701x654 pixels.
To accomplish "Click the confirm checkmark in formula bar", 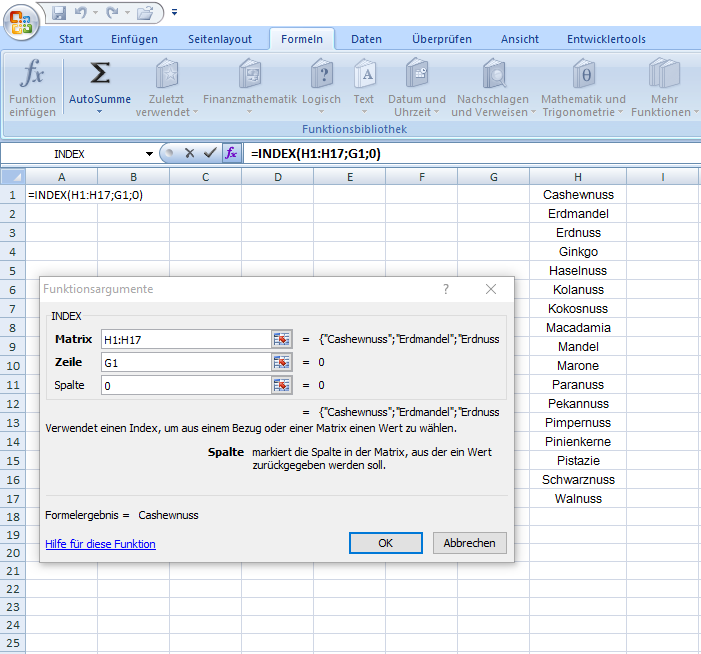I will coord(210,153).
